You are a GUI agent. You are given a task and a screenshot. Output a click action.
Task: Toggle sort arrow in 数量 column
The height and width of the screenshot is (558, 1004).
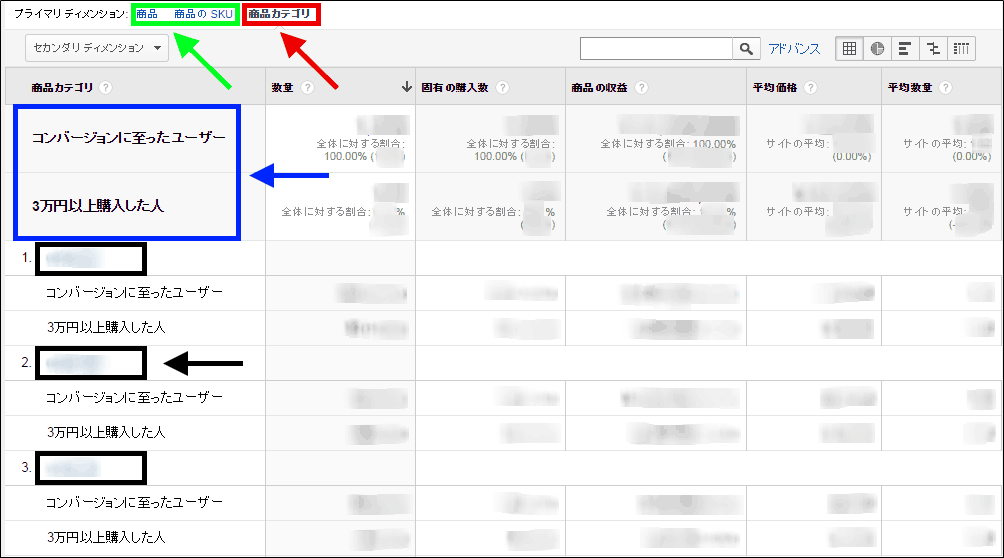pyautogui.click(x=406, y=87)
